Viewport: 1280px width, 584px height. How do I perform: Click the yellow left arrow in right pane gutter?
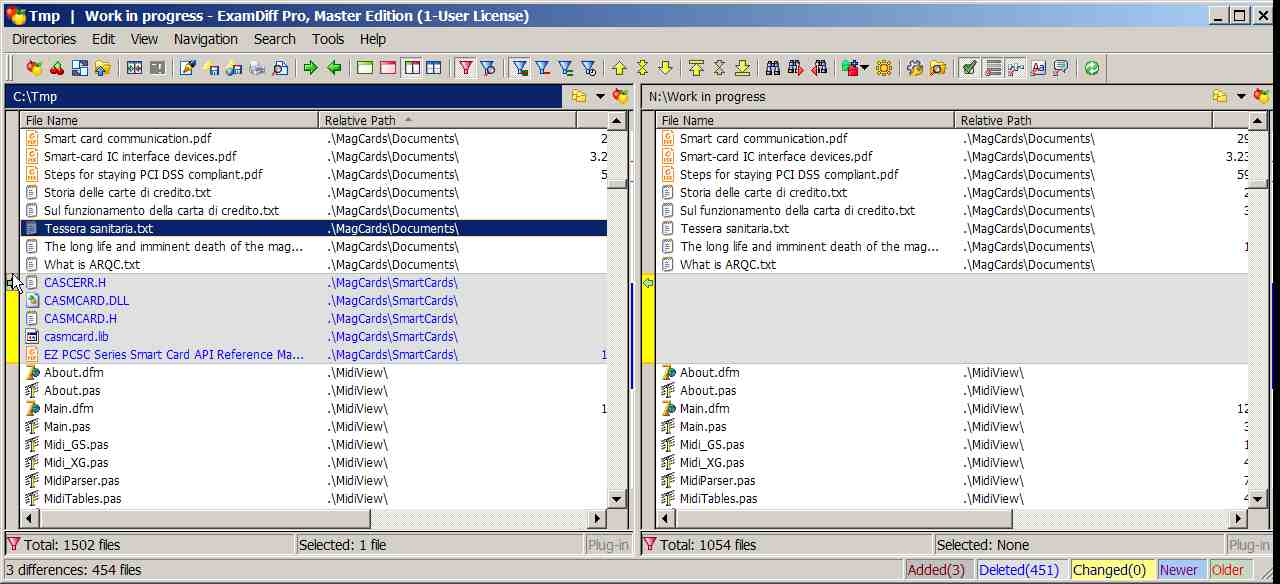648,283
